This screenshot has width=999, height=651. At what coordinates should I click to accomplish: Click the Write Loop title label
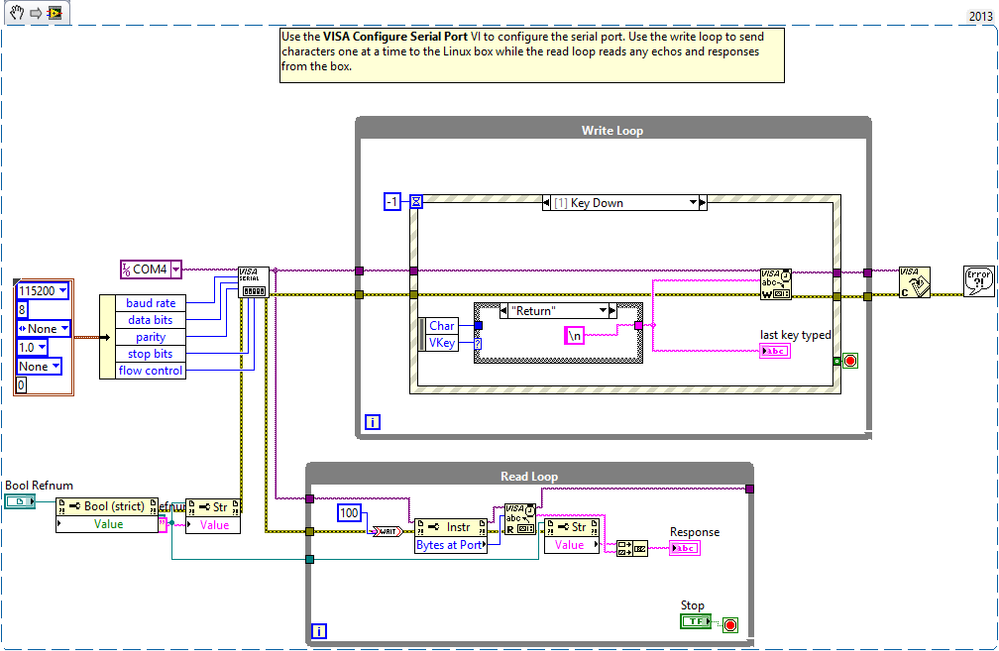click(612, 131)
